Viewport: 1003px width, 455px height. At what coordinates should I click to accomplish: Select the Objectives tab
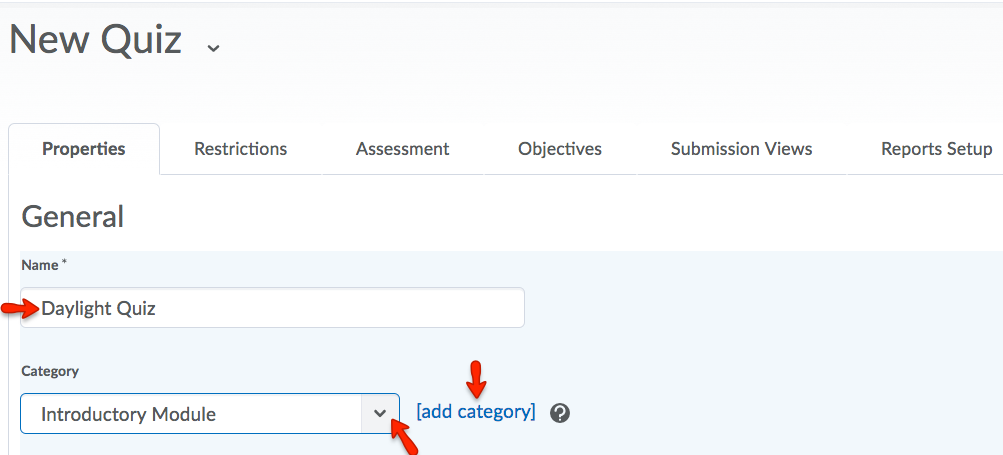(x=560, y=149)
